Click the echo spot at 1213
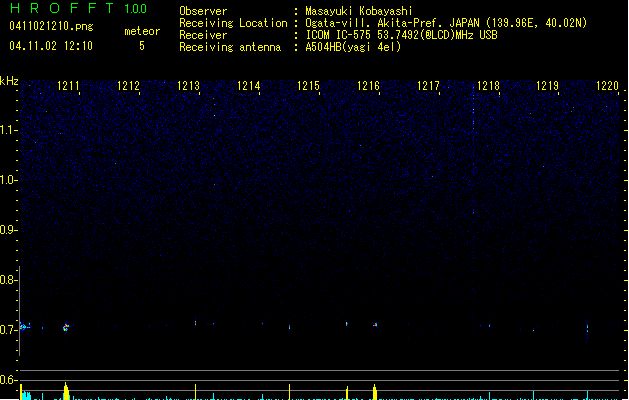The width and height of the screenshot is (629, 400). tap(195, 323)
